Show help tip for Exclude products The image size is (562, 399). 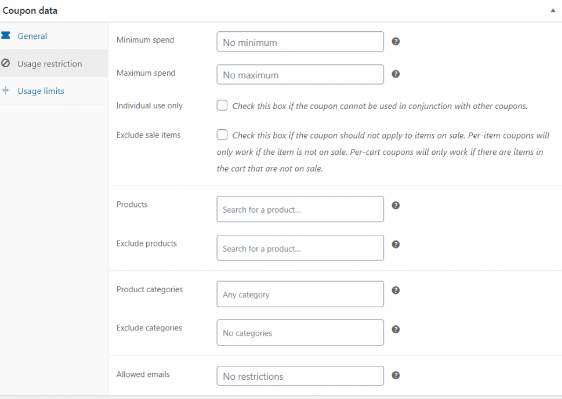click(x=395, y=244)
